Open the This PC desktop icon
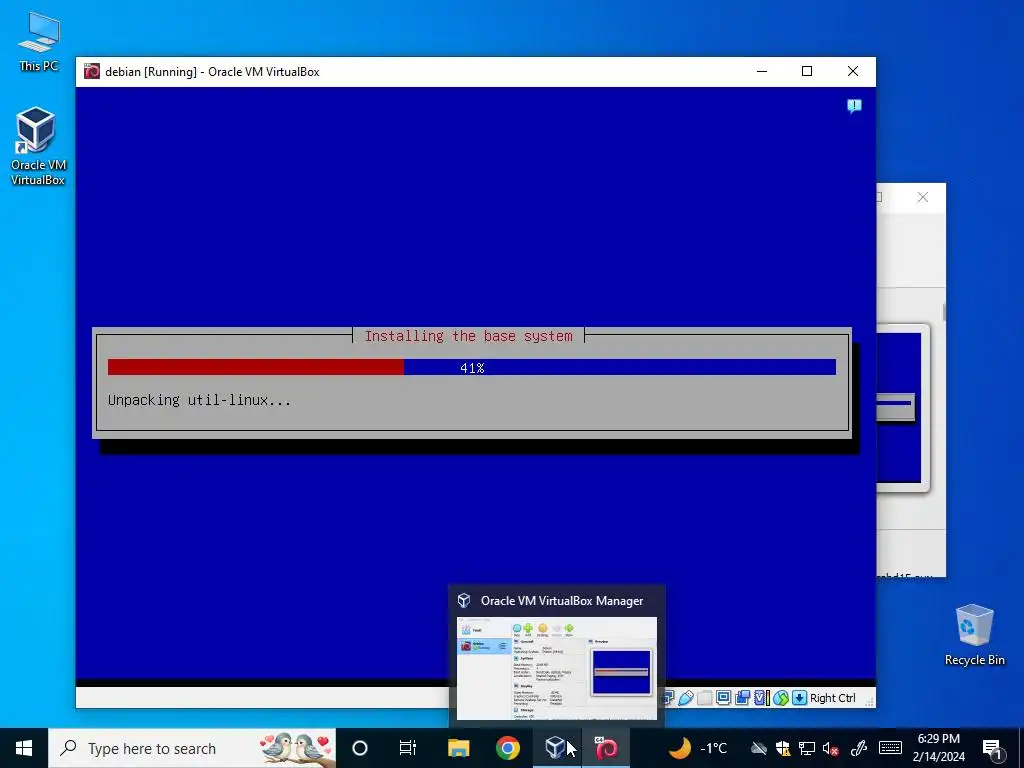The height and width of the screenshot is (768, 1024). click(x=39, y=41)
